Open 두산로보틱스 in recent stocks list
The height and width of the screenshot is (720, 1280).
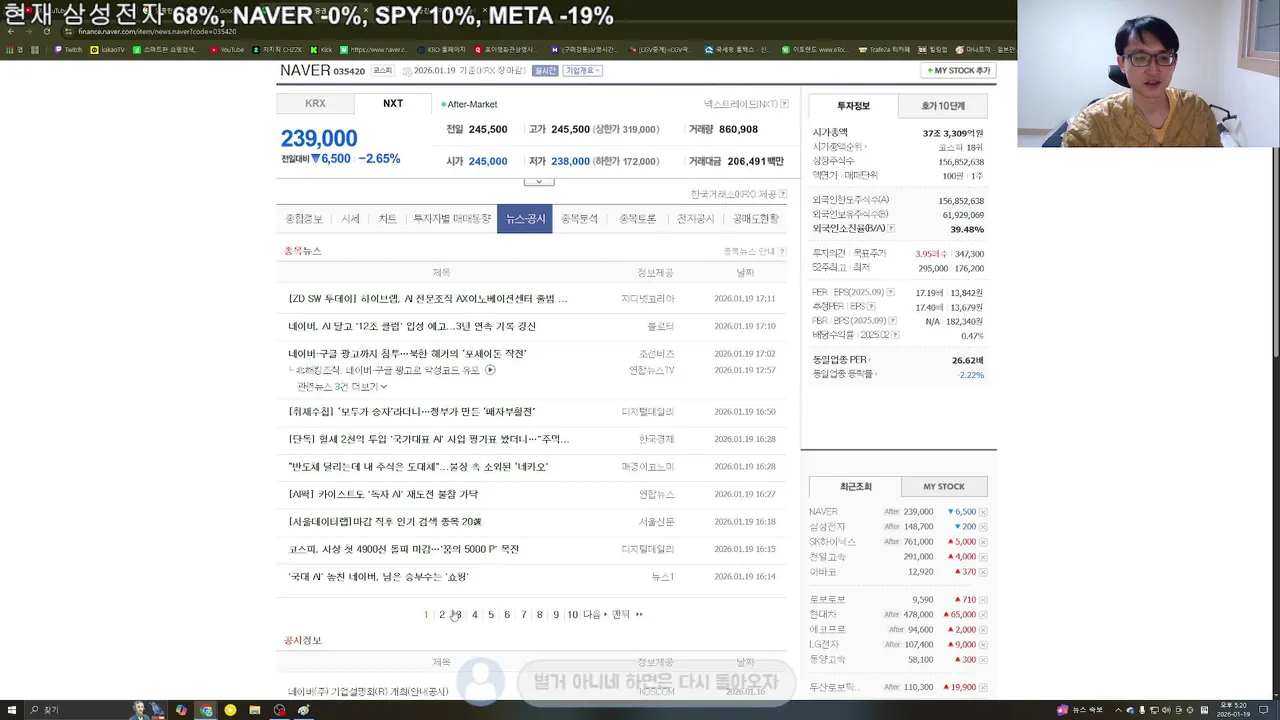click(x=834, y=688)
